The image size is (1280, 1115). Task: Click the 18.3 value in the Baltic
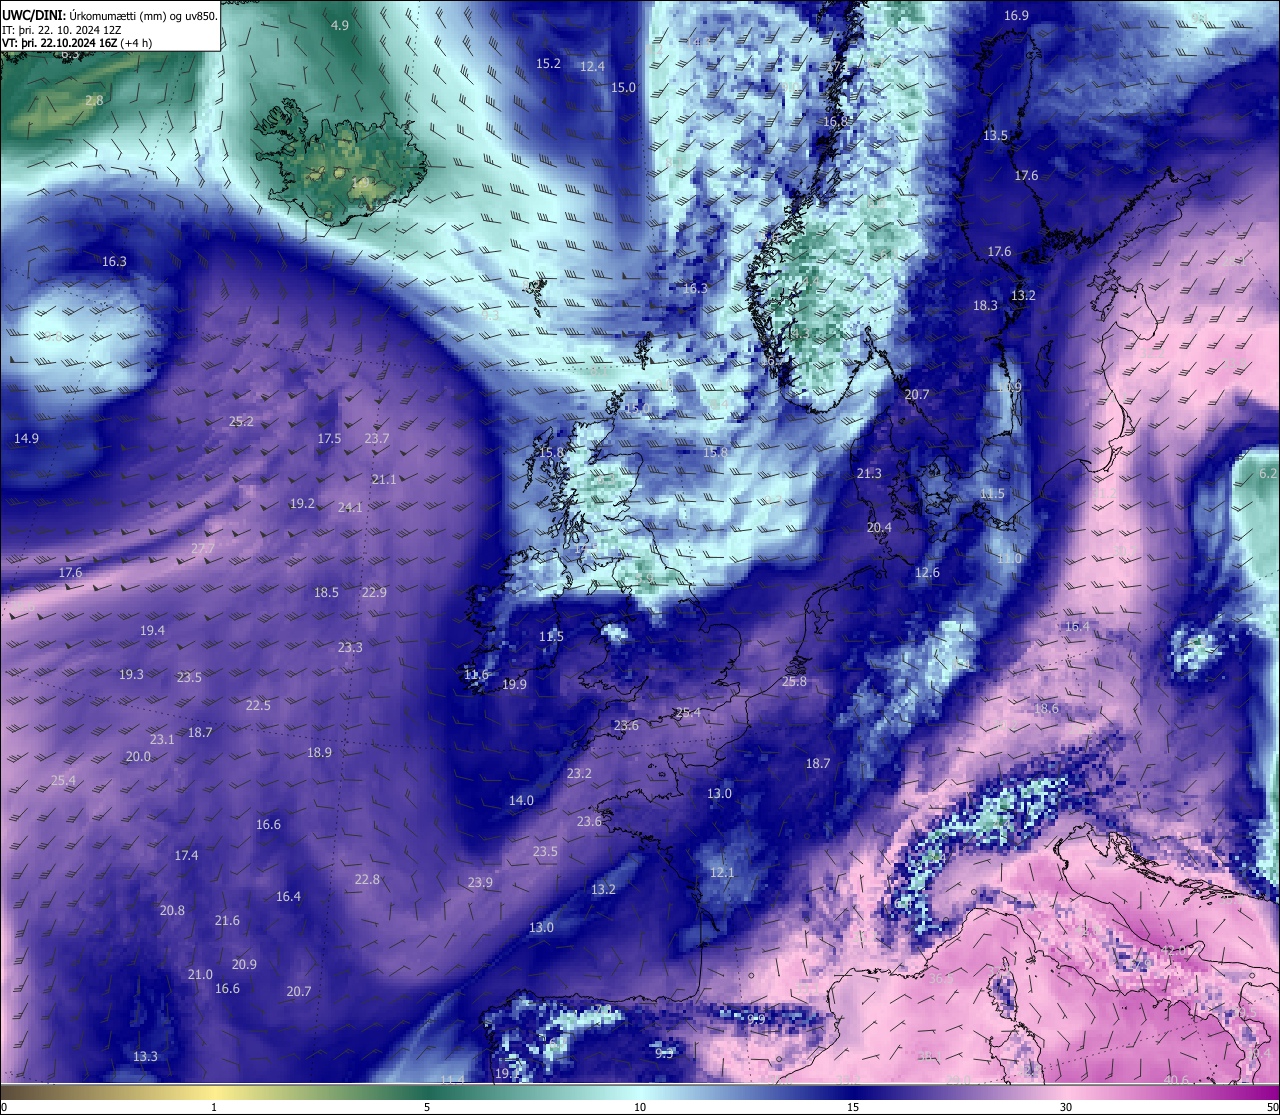click(985, 305)
